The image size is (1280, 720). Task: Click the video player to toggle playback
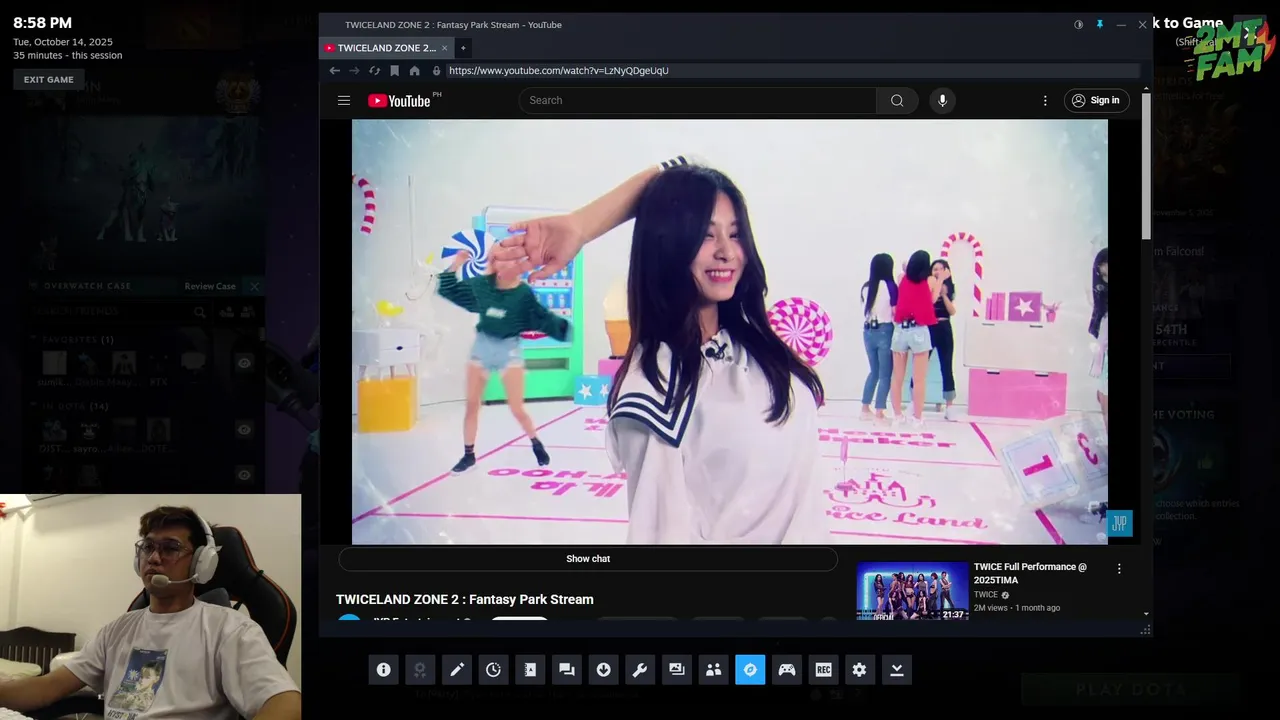(730, 332)
